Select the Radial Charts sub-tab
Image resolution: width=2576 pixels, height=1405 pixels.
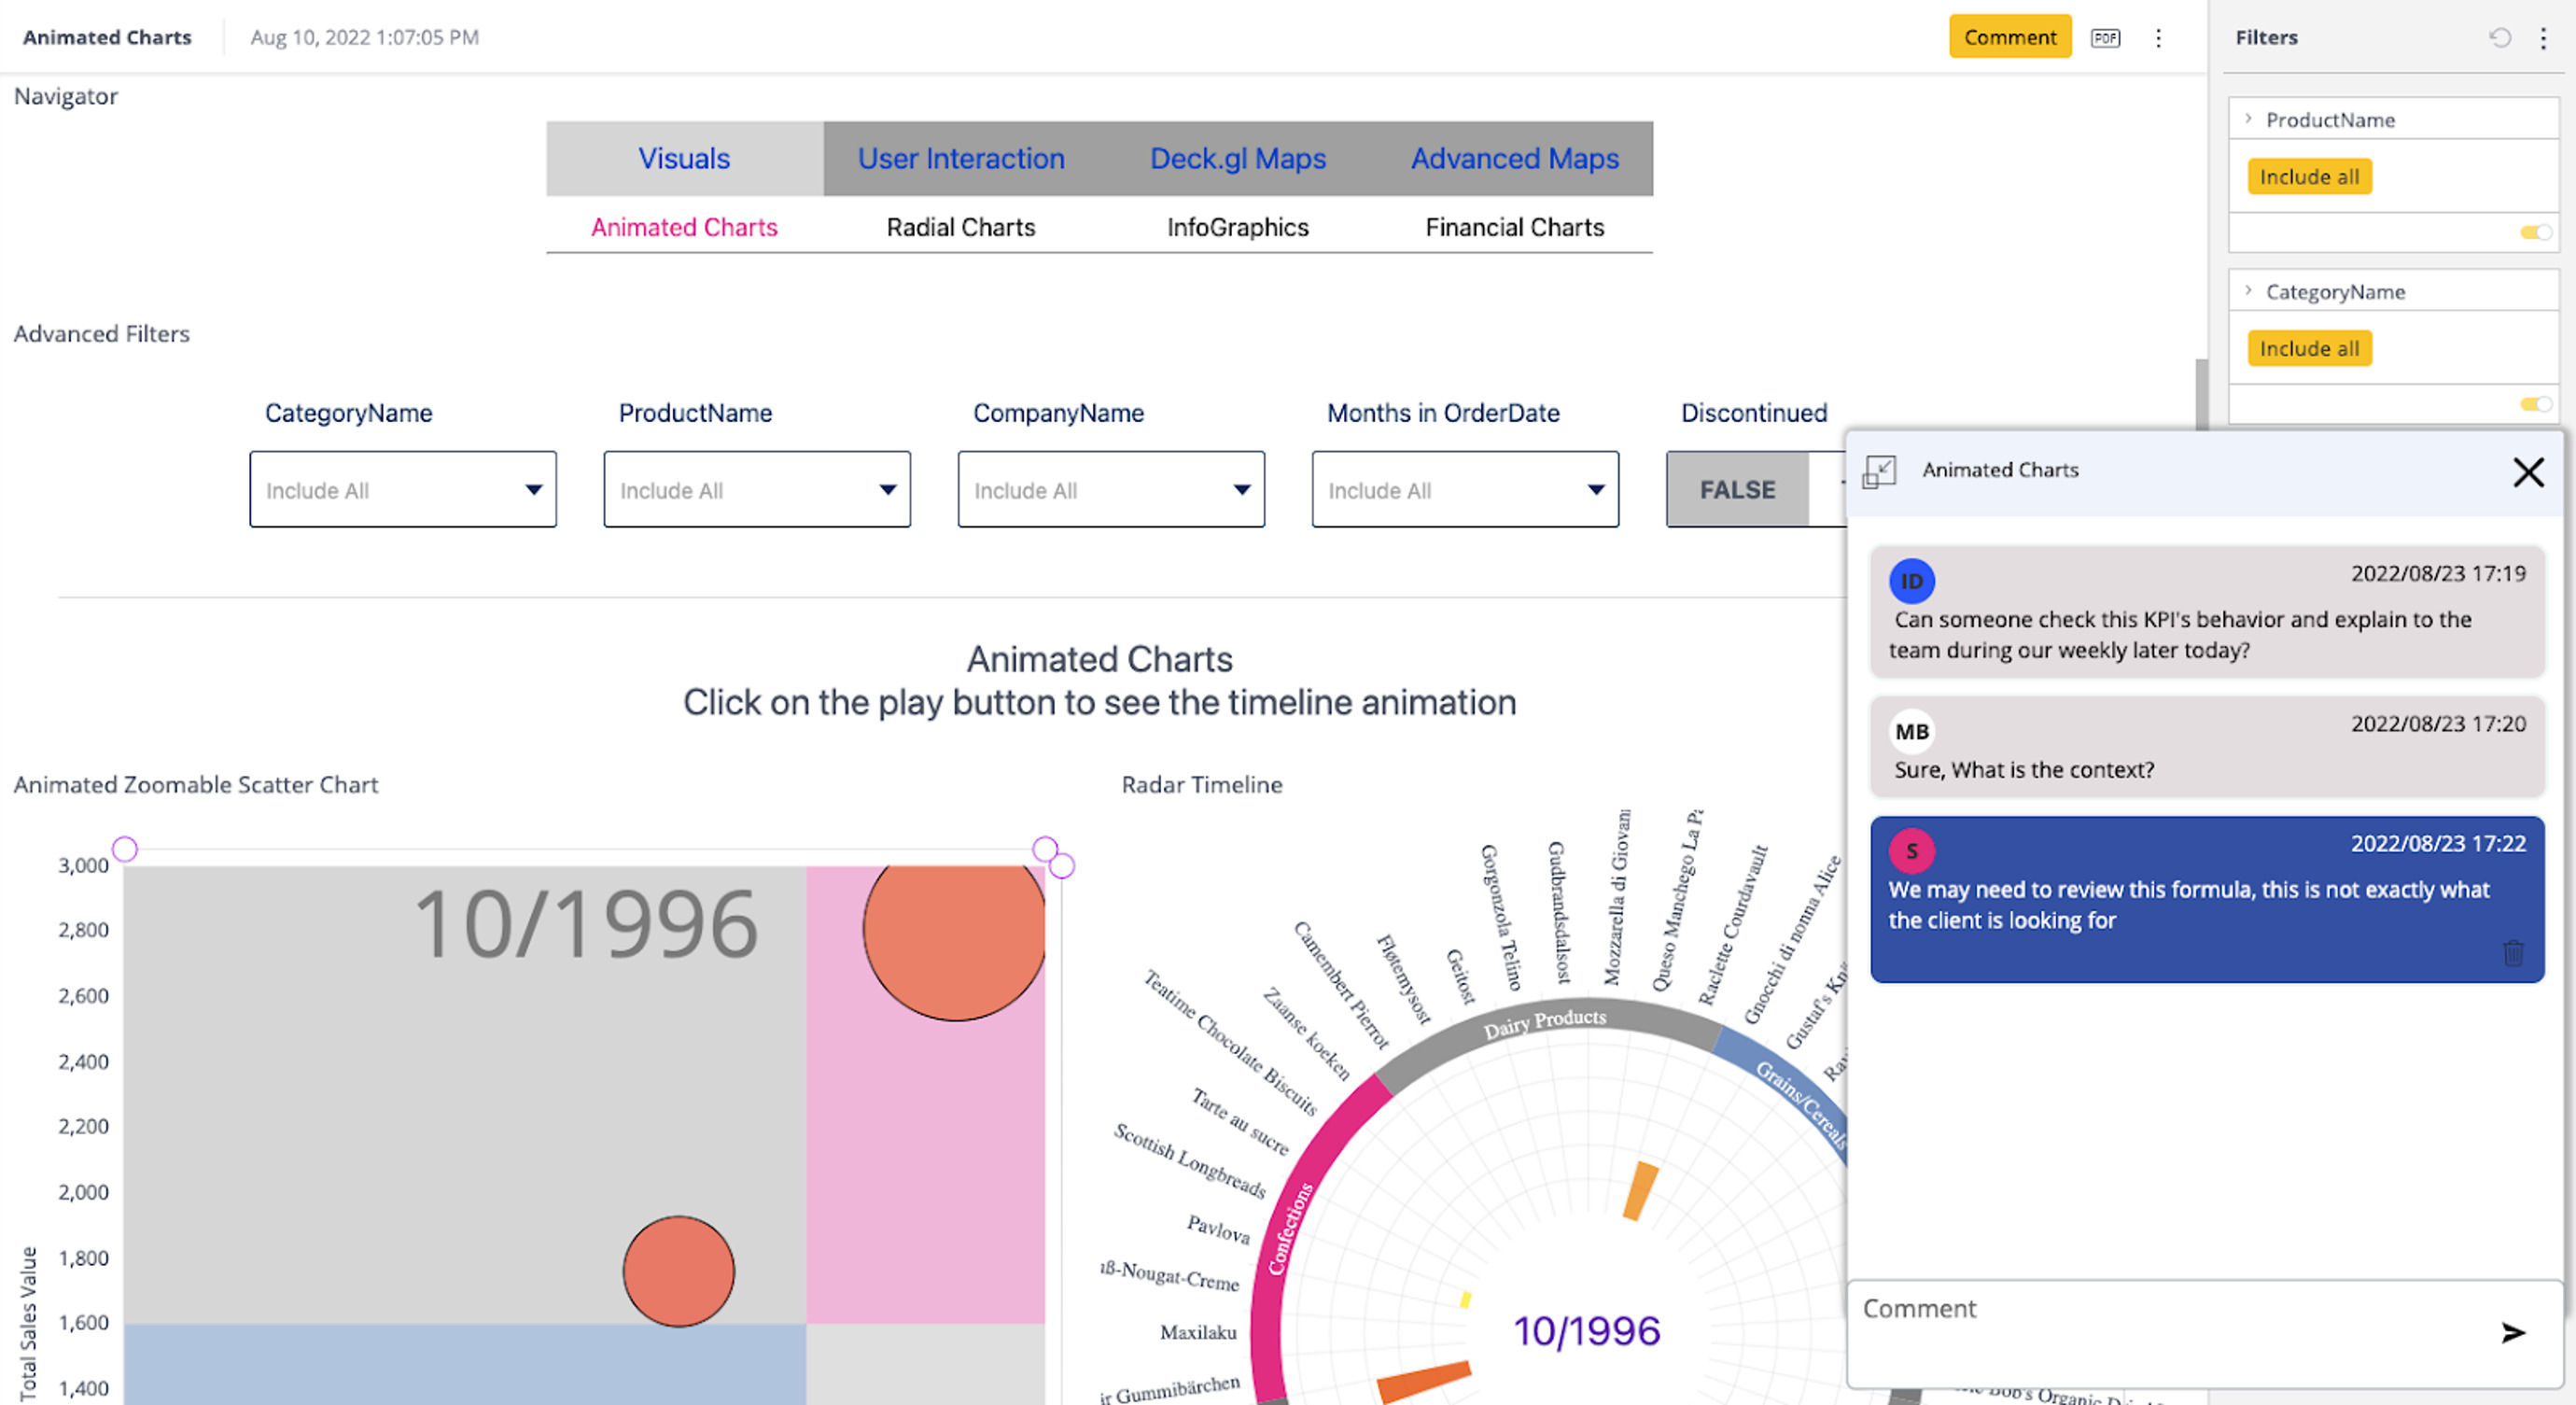(961, 227)
